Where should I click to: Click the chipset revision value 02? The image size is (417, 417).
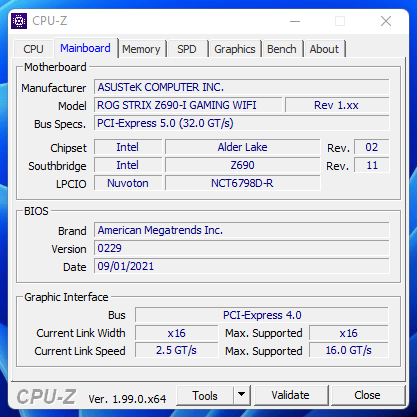(371, 147)
